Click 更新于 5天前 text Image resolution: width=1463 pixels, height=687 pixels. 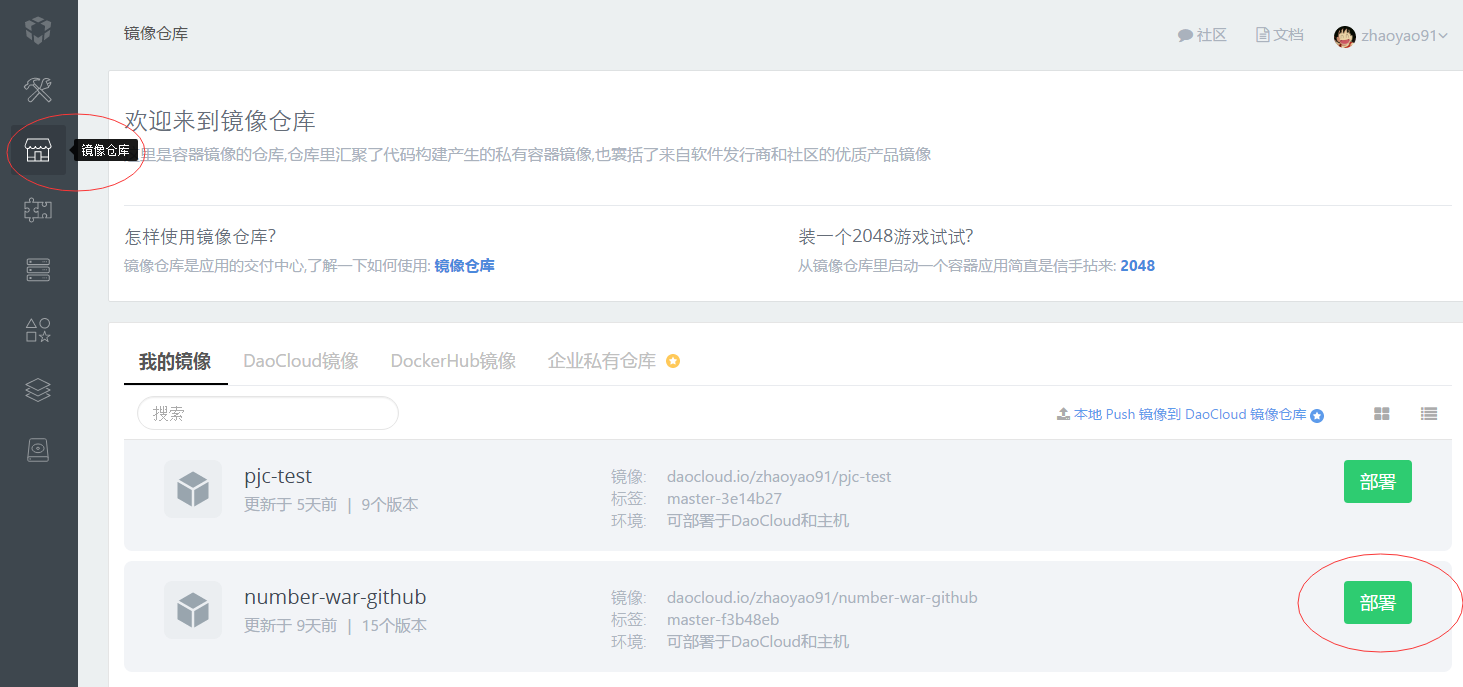pos(290,505)
